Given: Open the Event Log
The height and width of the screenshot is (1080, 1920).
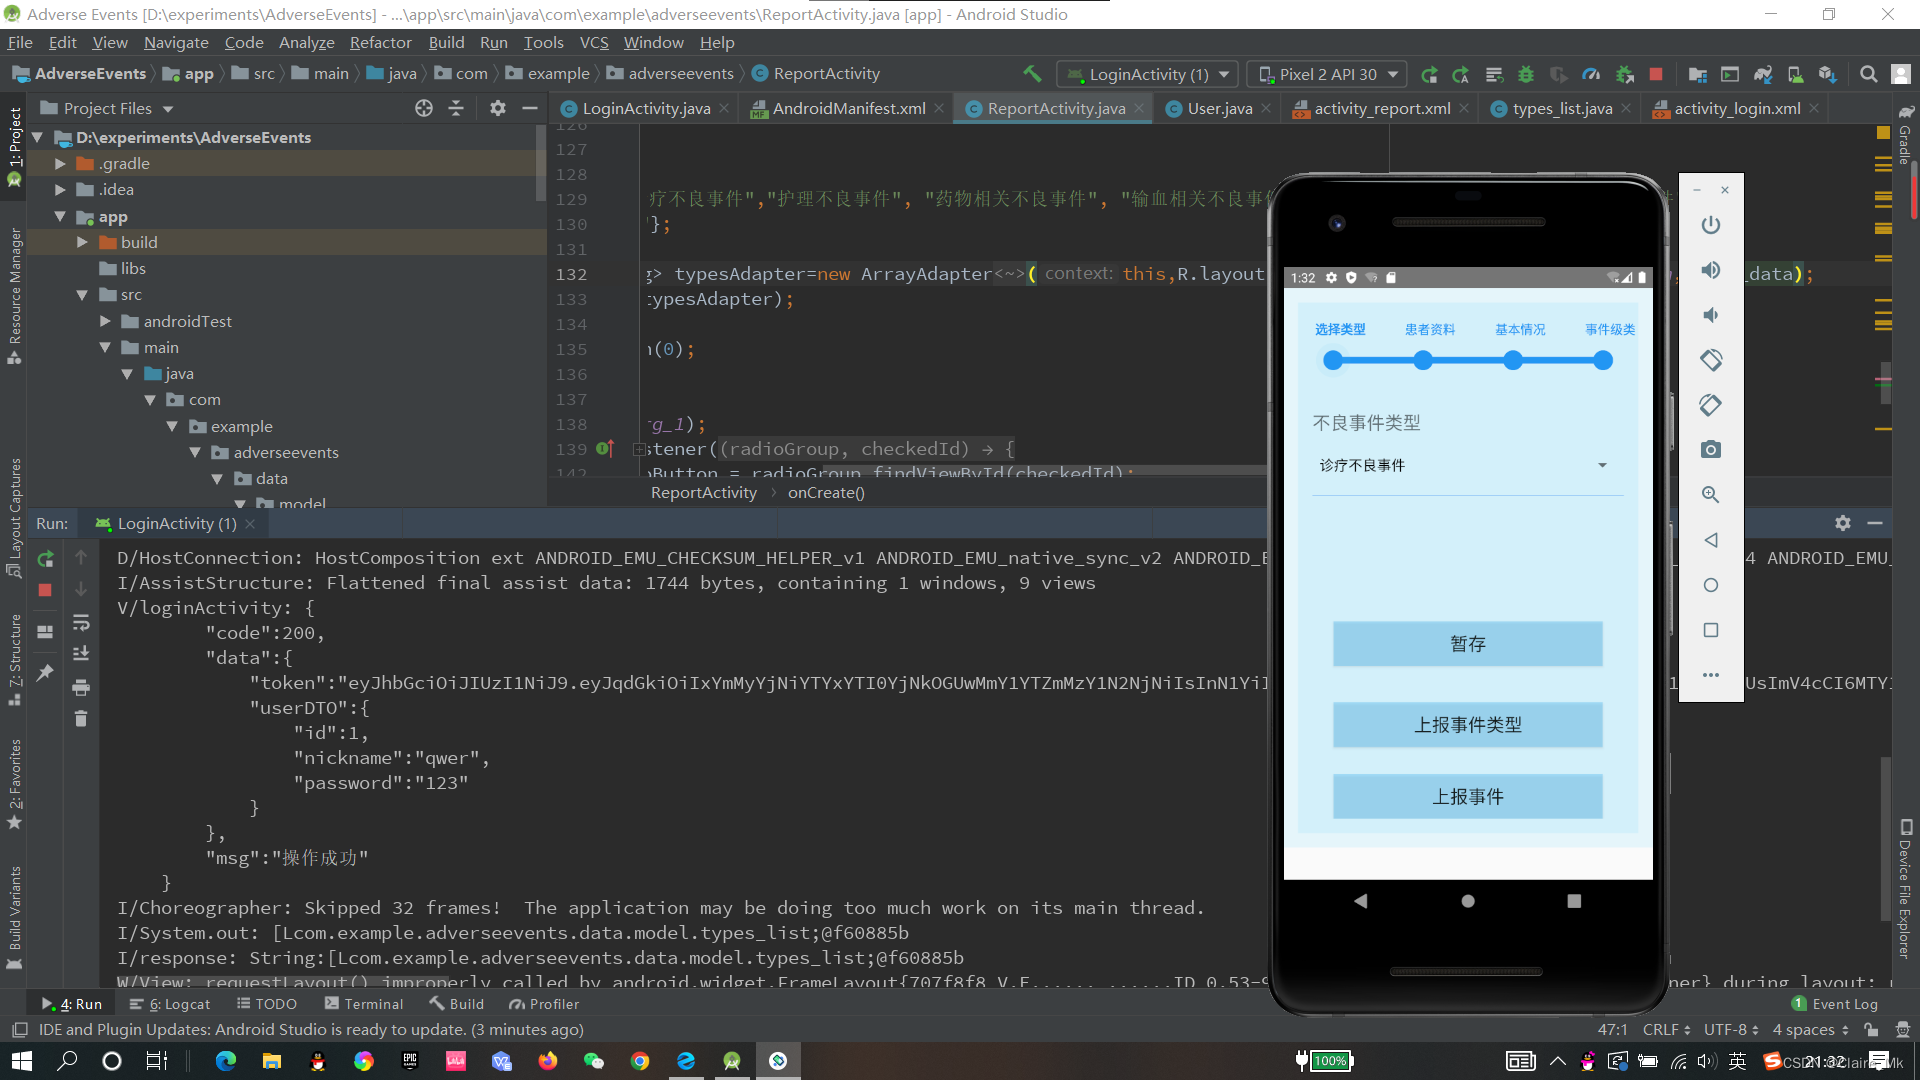Looking at the screenshot, I should coord(1834,1004).
